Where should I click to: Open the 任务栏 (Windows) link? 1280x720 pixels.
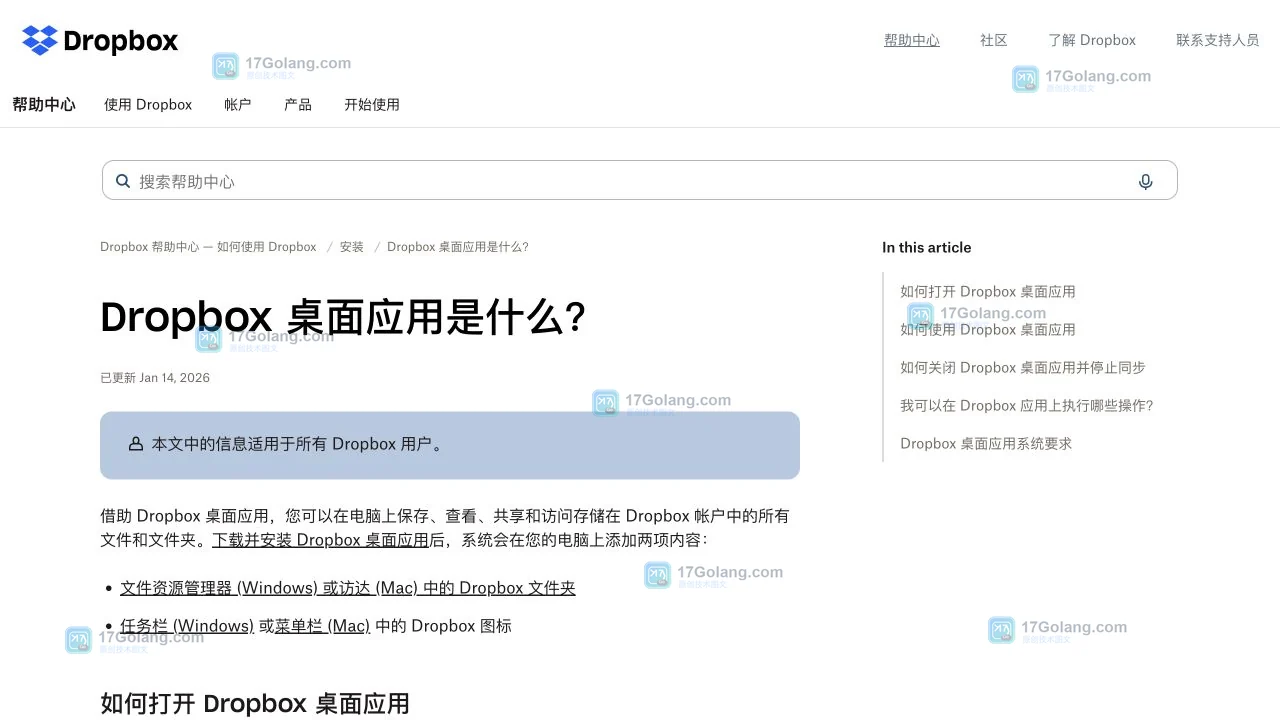(x=187, y=626)
